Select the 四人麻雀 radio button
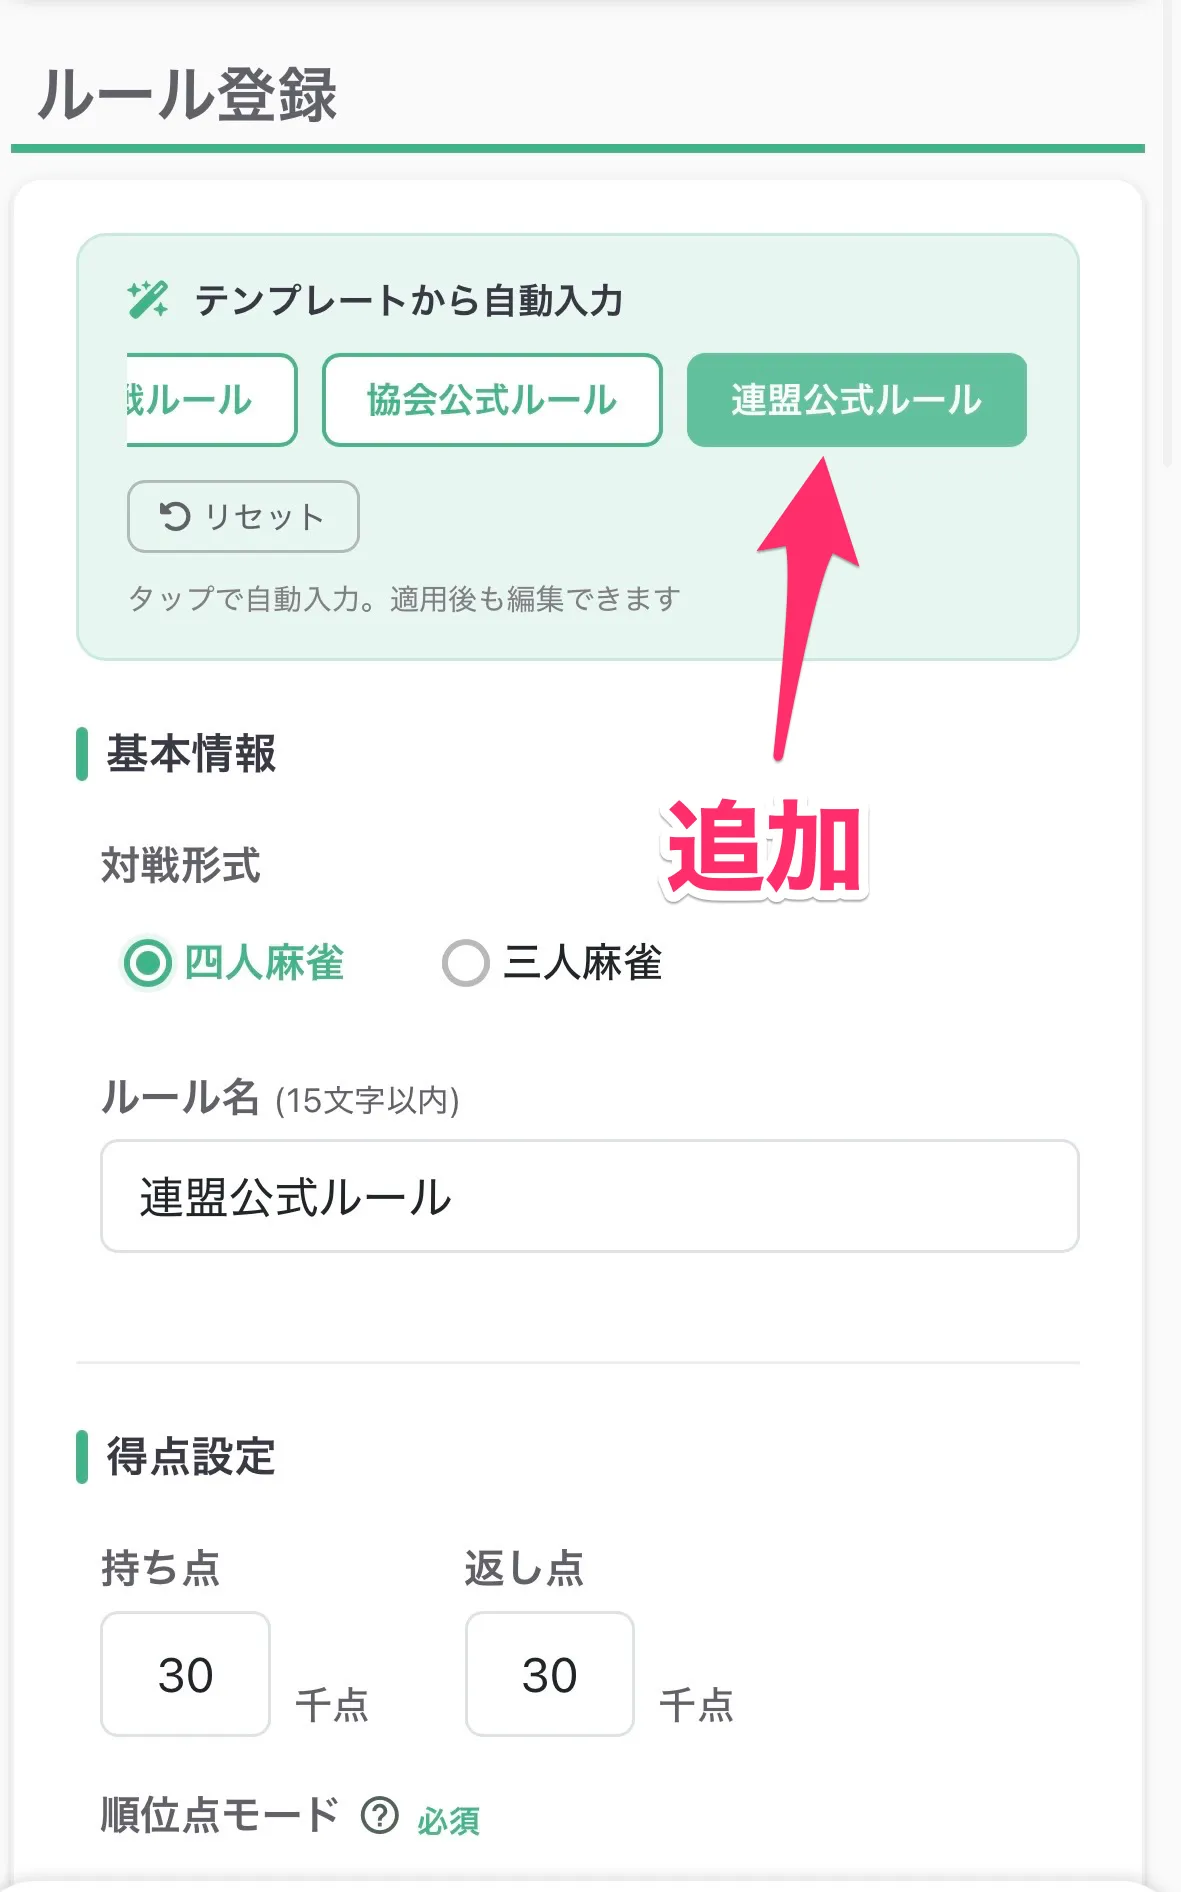Image resolution: width=1181 pixels, height=1892 pixels. (147, 963)
